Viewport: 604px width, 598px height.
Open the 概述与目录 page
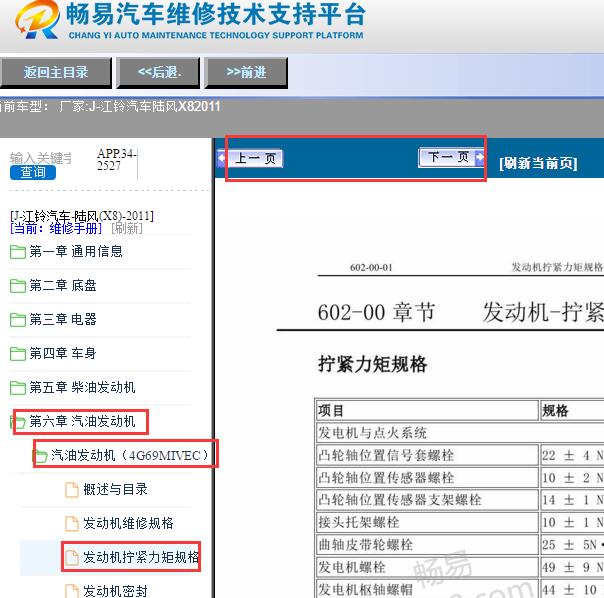pyautogui.click(x=116, y=489)
